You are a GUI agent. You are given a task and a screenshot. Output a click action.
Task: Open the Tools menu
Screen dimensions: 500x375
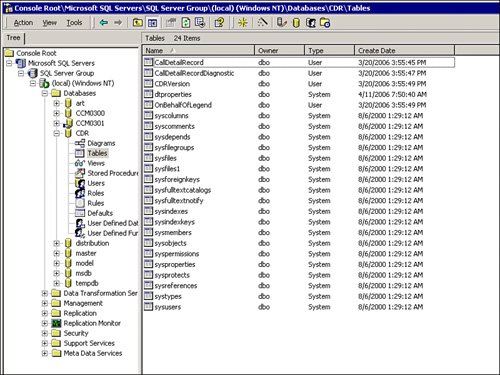pos(74,23)
